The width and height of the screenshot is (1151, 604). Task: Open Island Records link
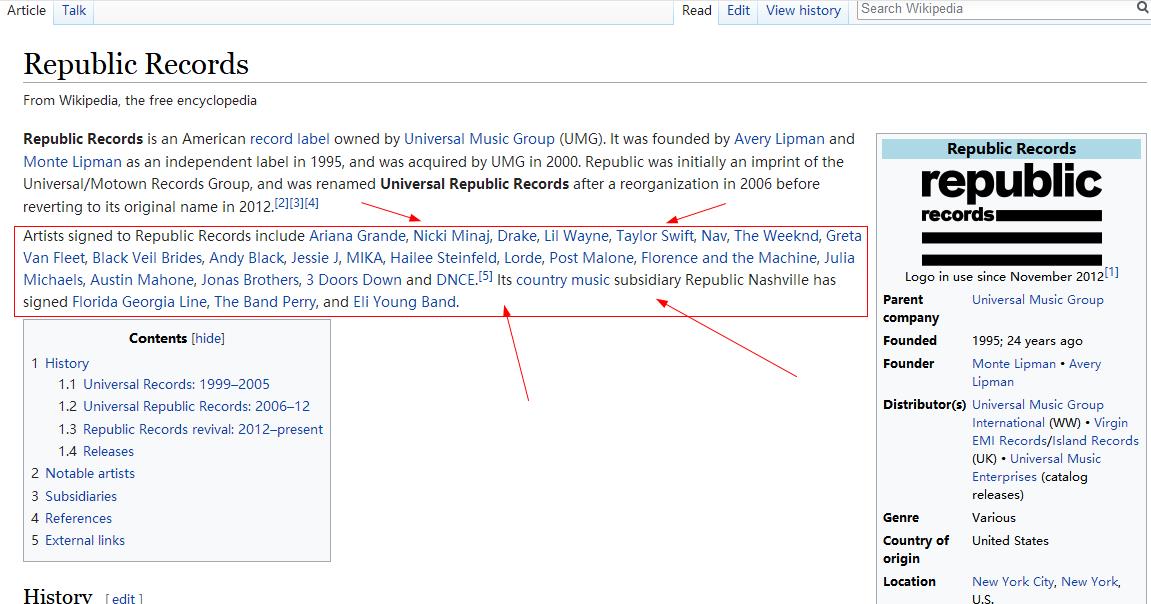click(x=1095, y=440)
